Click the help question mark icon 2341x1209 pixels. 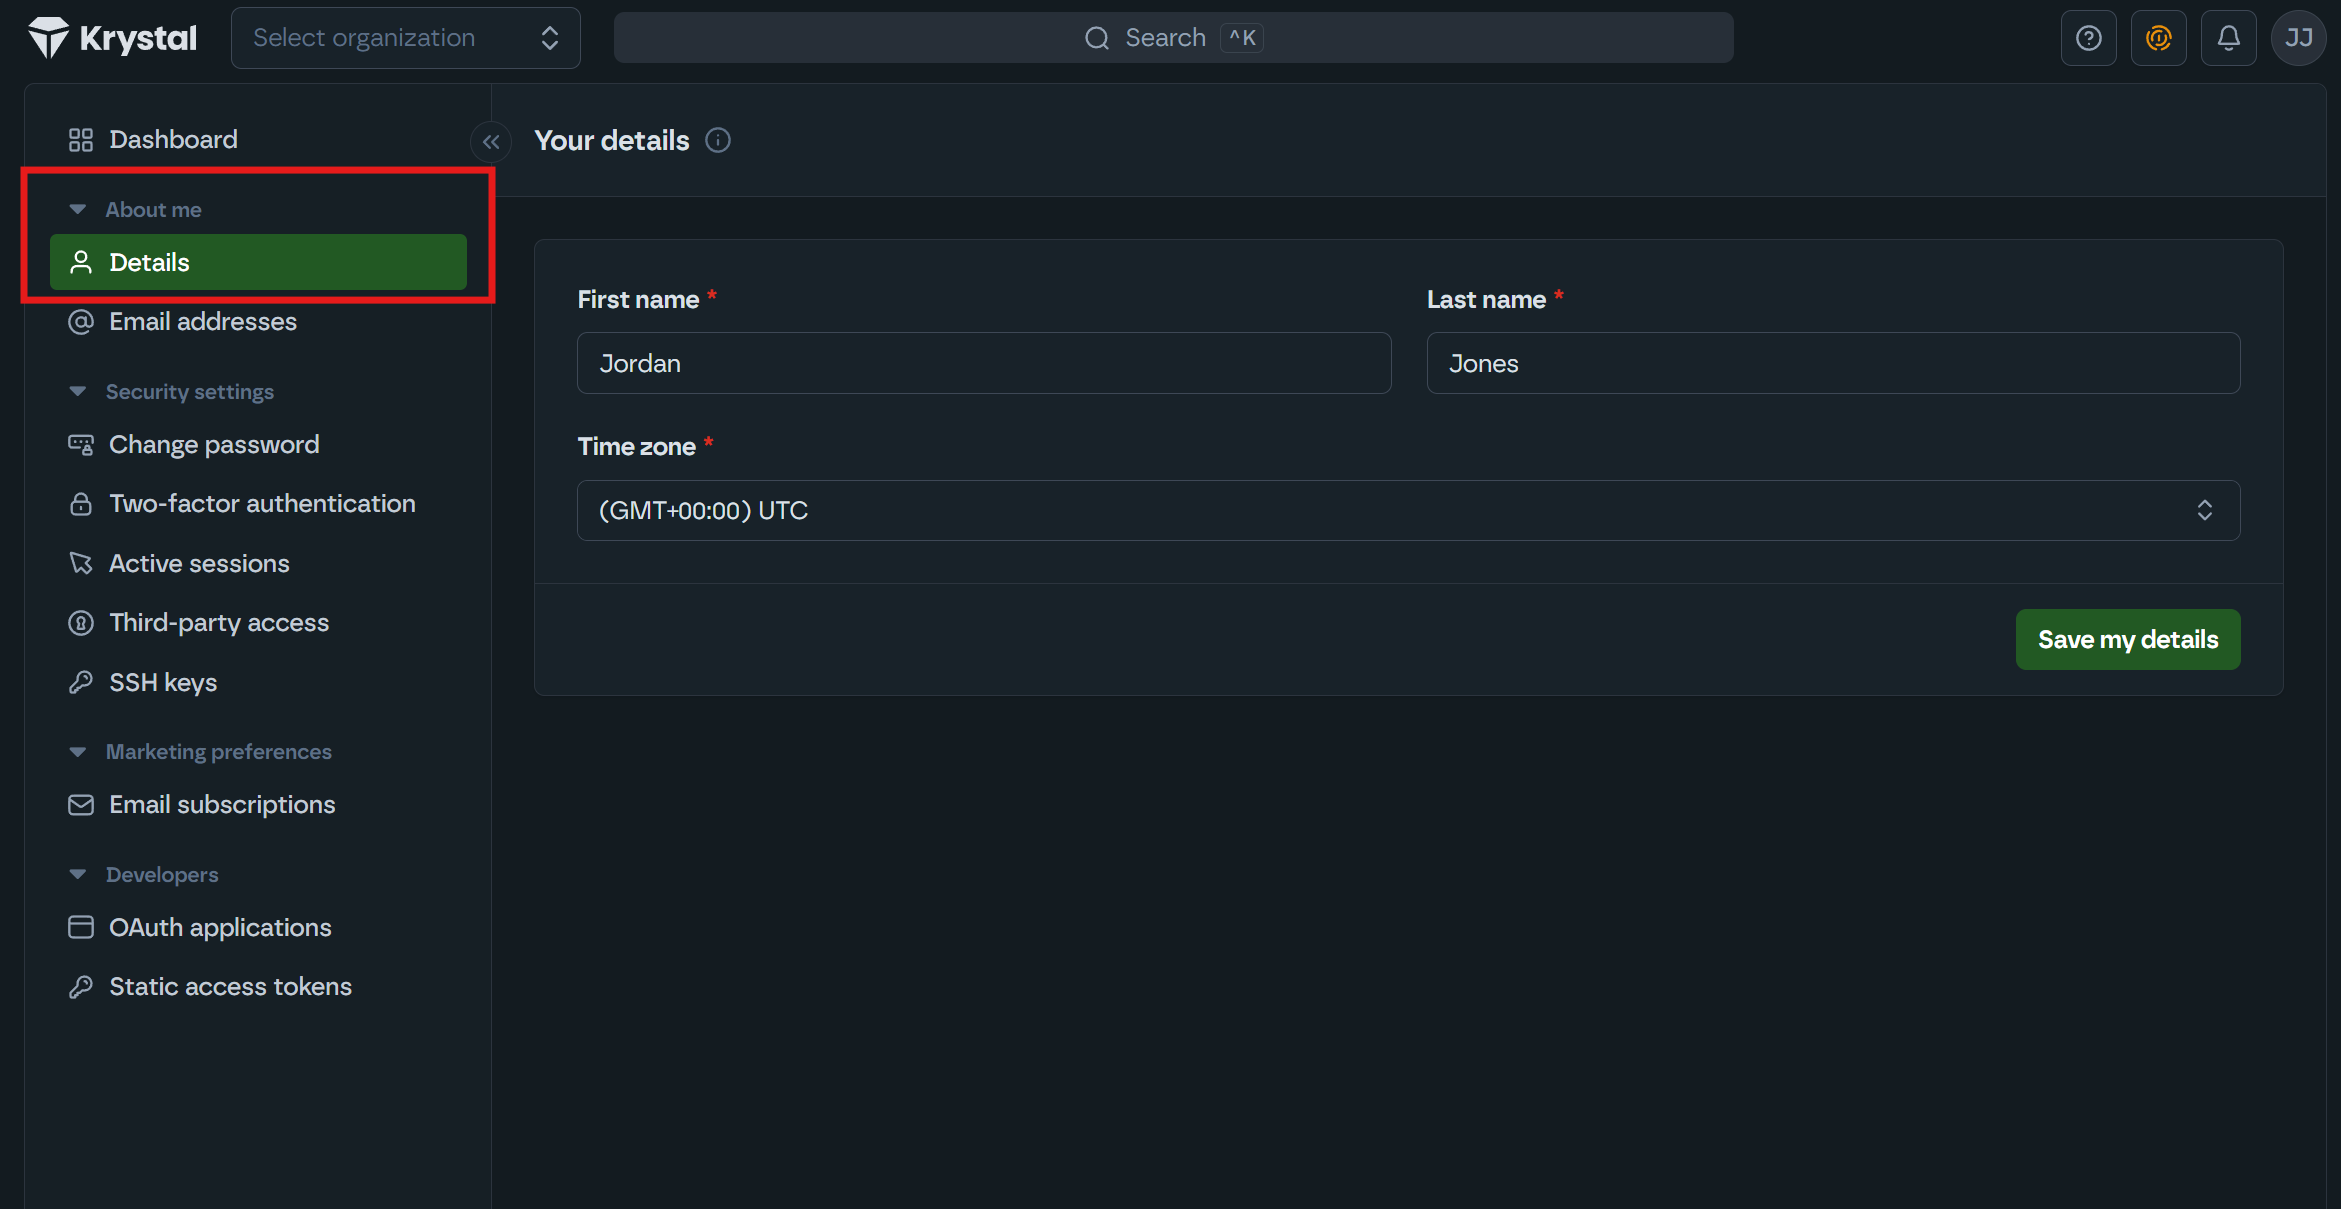(x=2088, y=38)
